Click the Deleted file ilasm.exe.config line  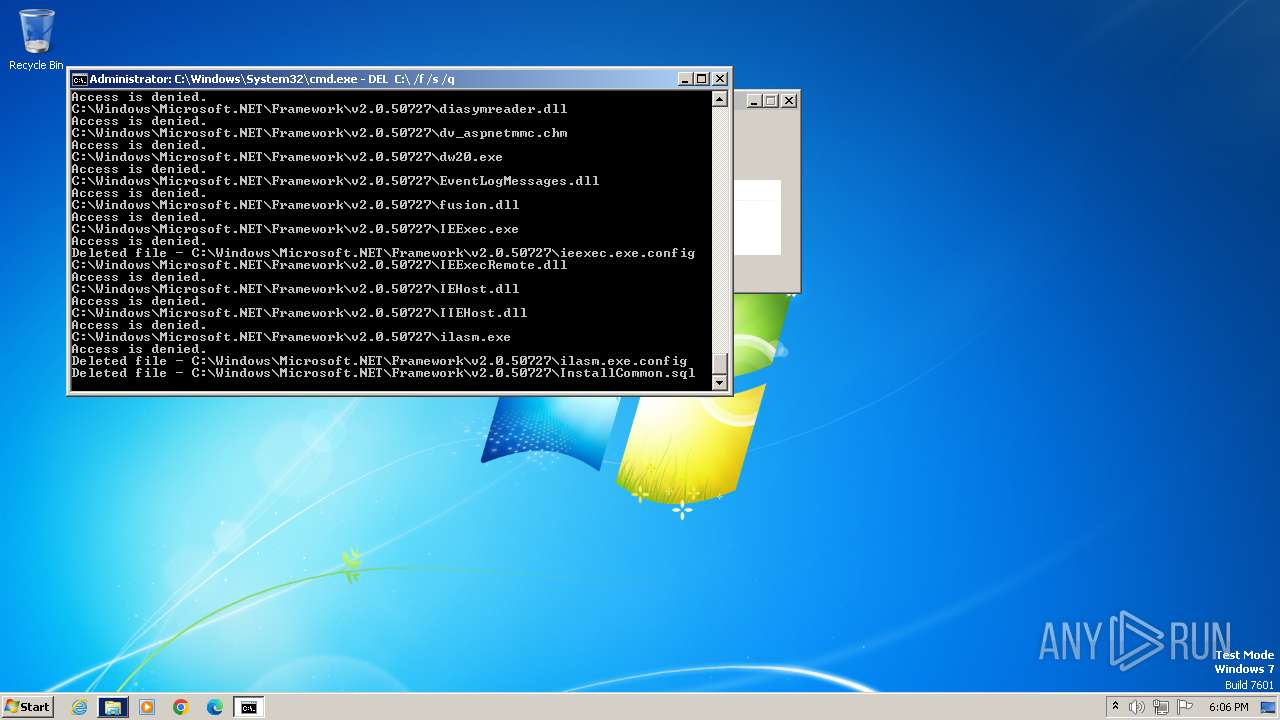[379, 361]
